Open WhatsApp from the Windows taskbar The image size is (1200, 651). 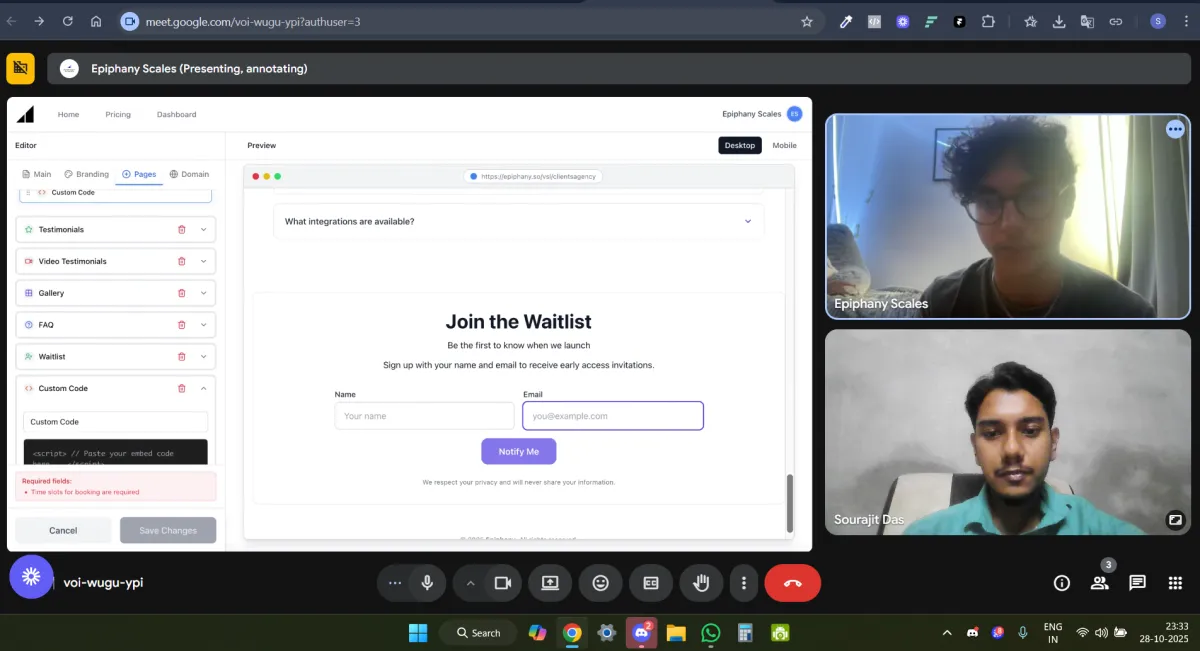[x=710, y=632]
